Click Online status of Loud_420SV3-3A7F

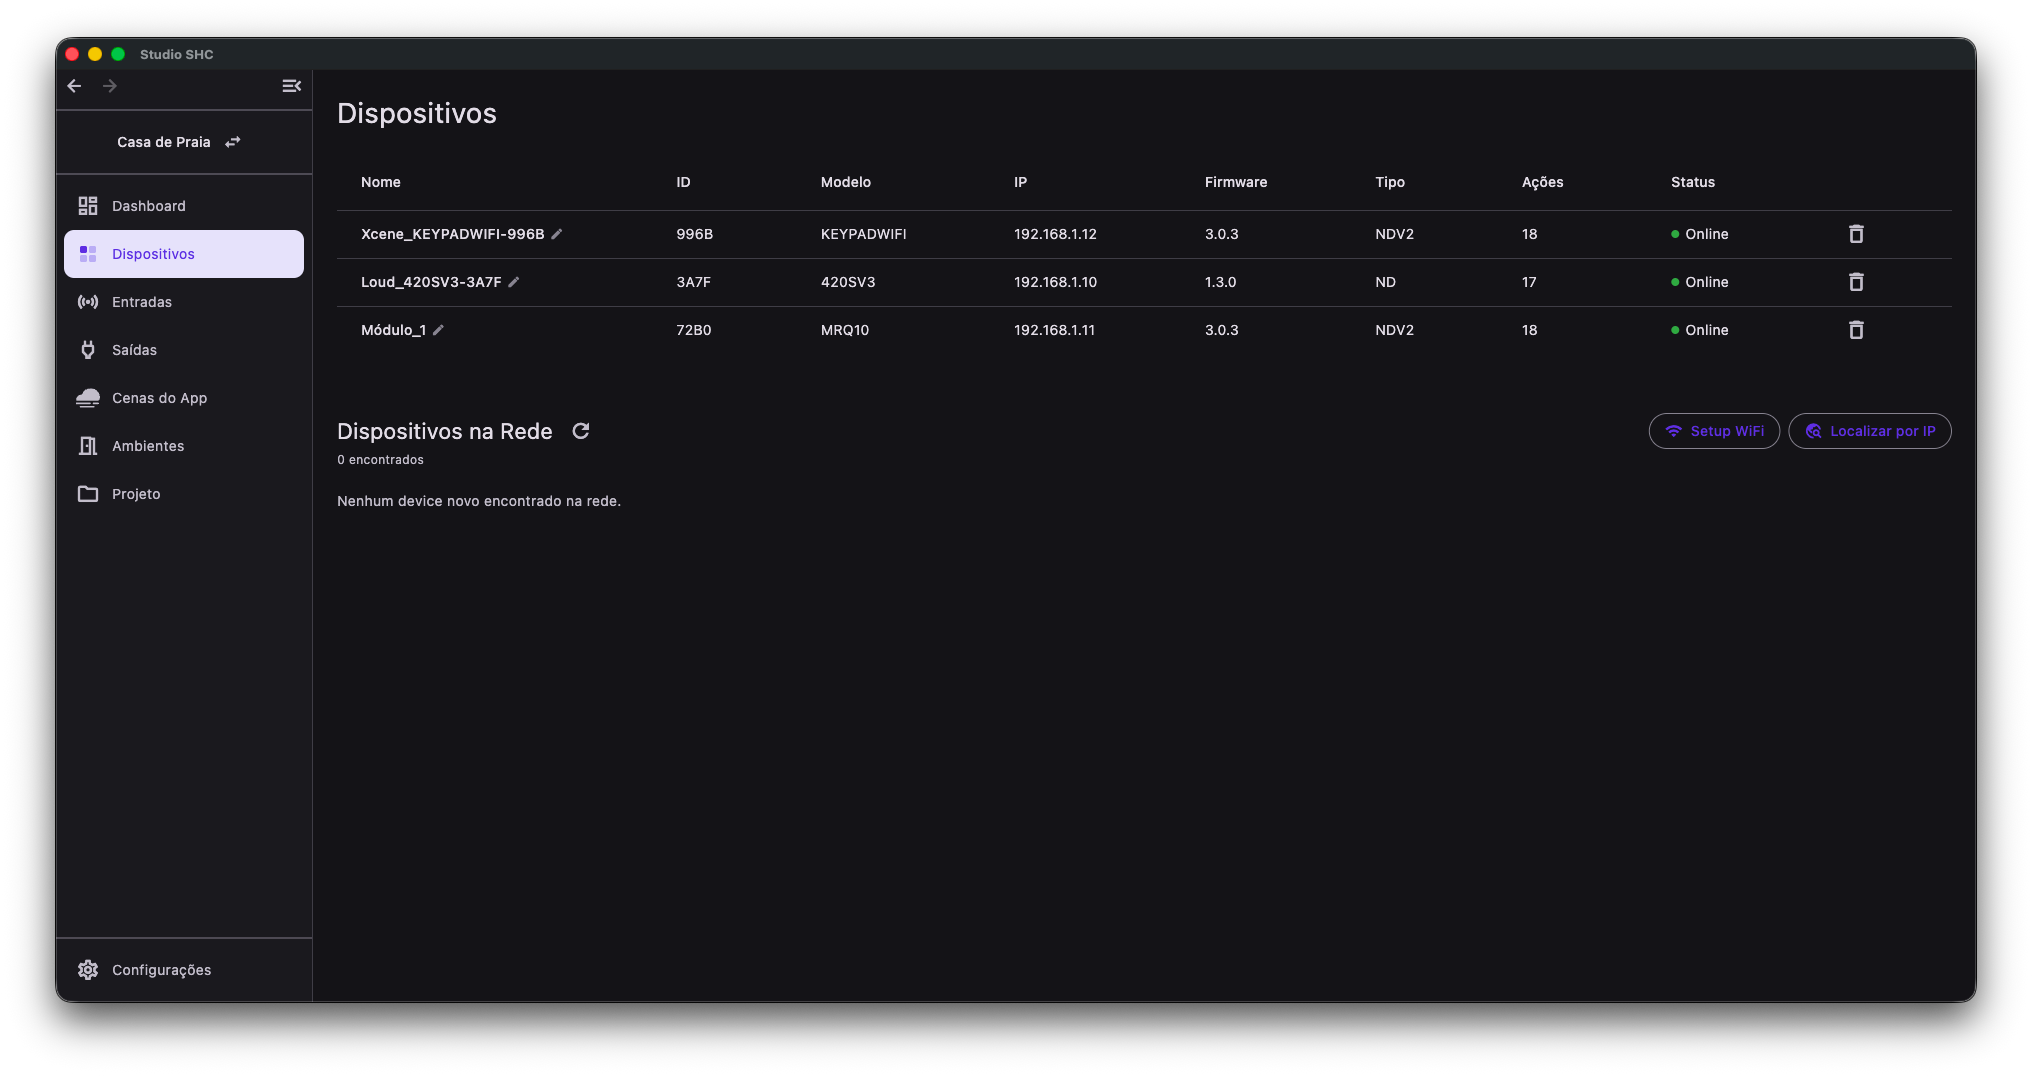[1699, 282]
